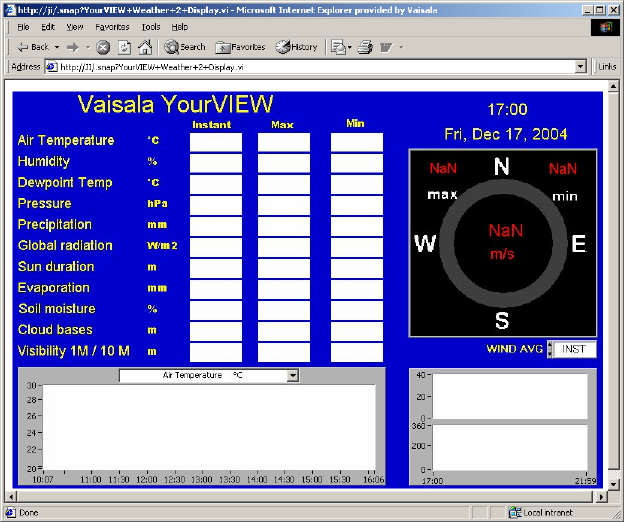Open the Search pane

(x=185, y=47)
